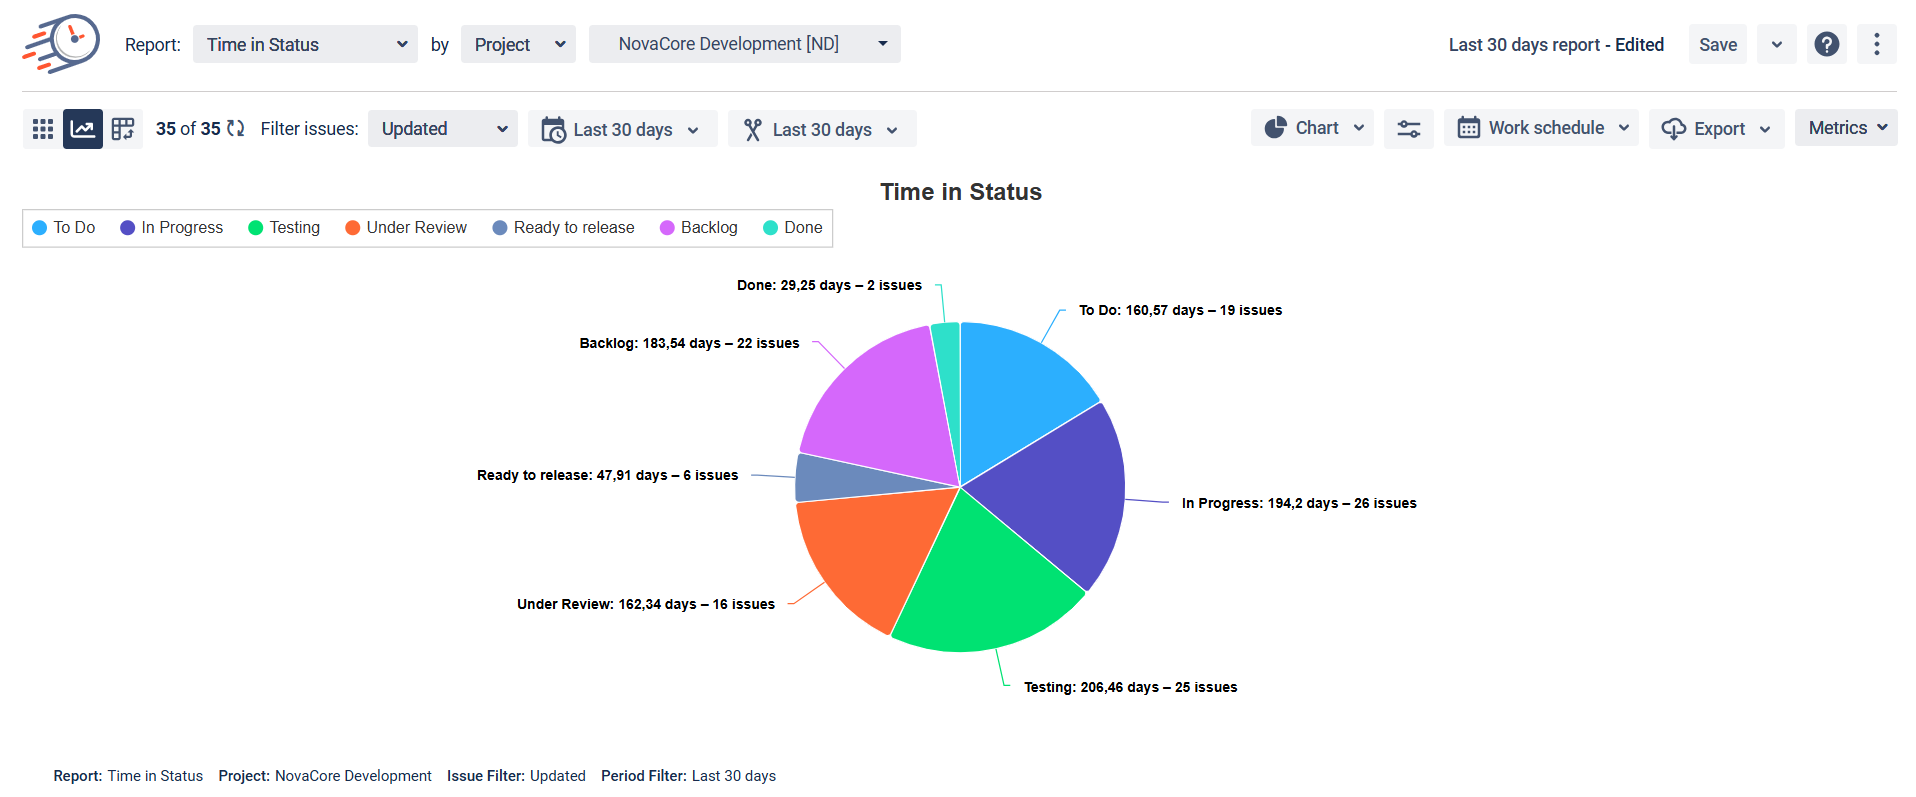Open the three-dot more options menu
Viewport: 1916px width, 797px height.
1876,45
